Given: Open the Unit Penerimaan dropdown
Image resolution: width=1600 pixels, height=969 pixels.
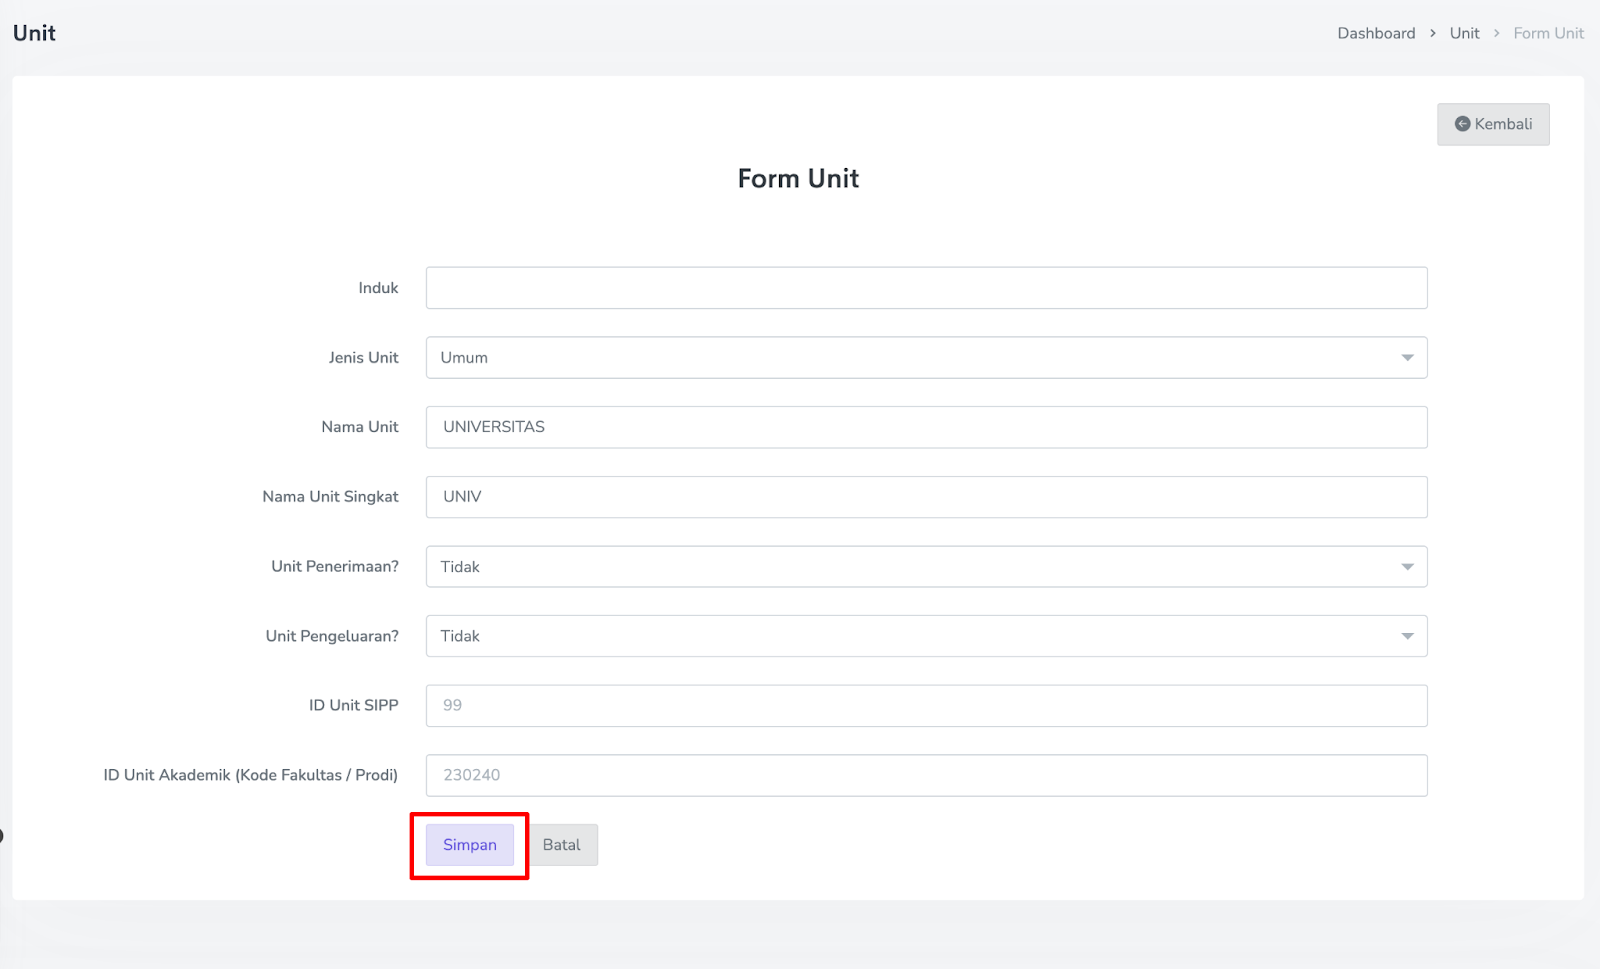Looking at the screenshot, I should tap(925, 567).
